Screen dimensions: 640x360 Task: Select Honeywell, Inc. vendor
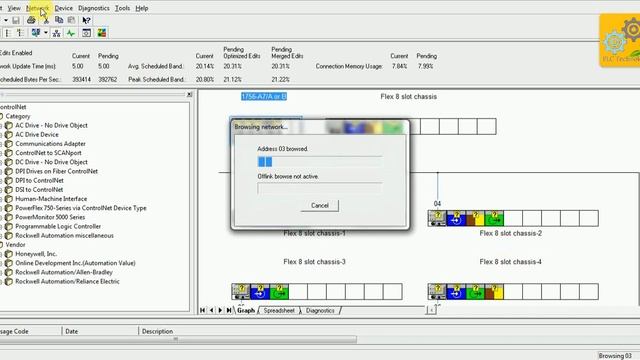36,254
